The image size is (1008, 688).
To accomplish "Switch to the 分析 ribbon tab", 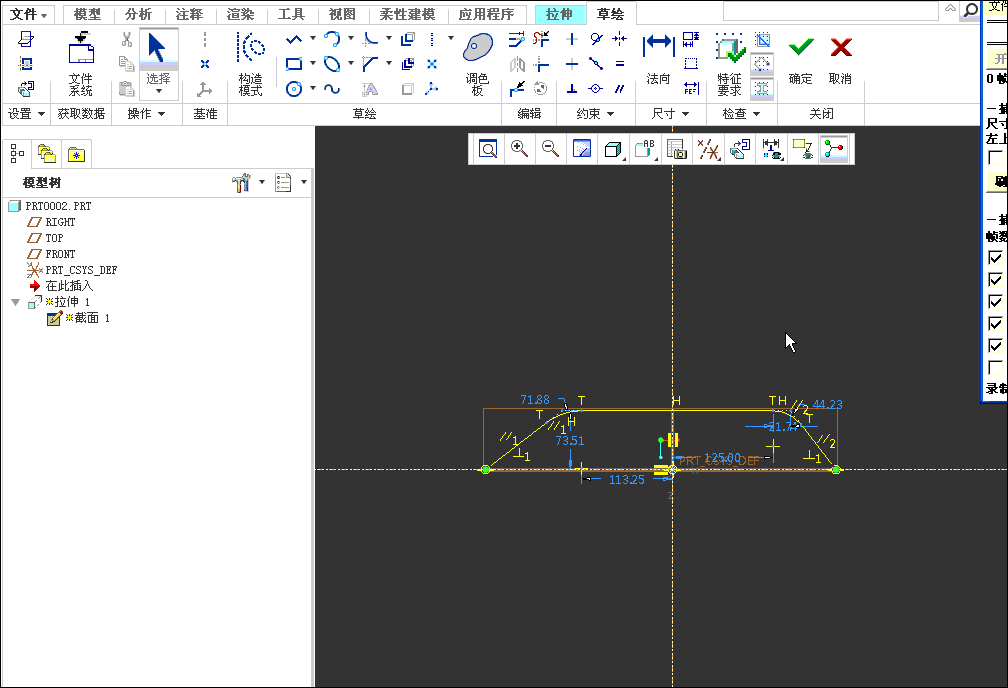I will pyautogui.click(x=138, y=14).
